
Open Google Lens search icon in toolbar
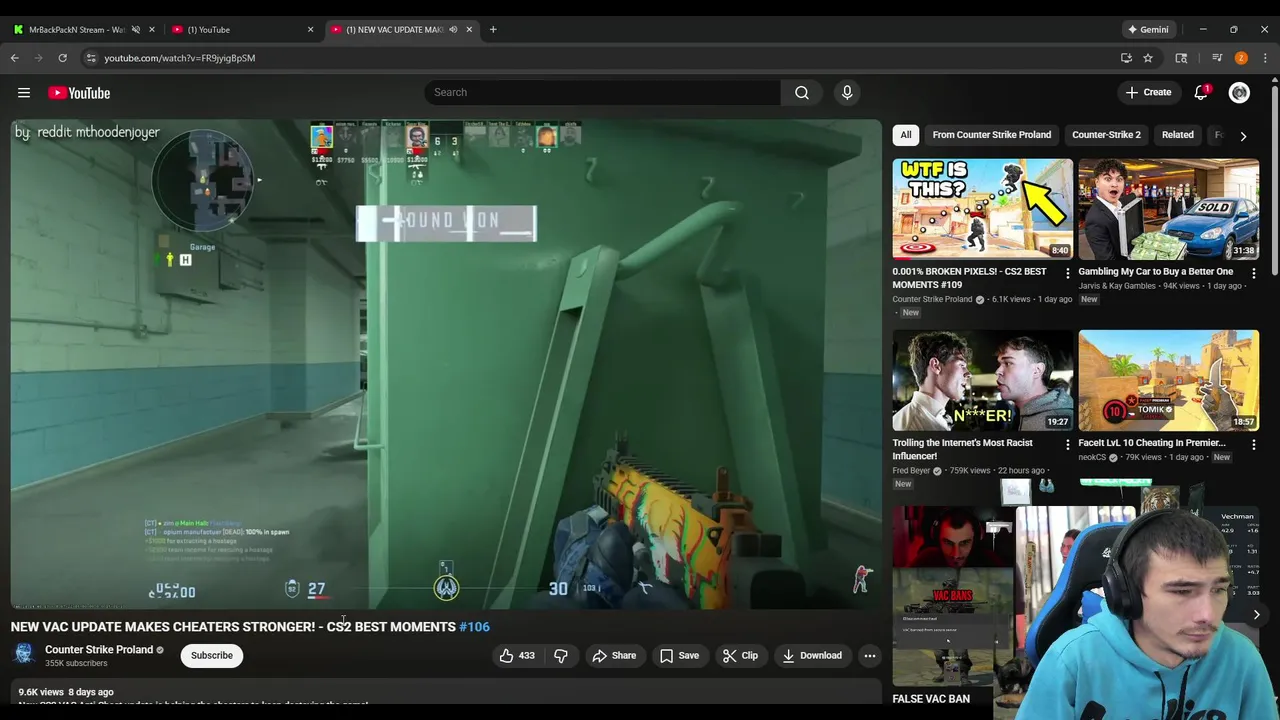coord(1181,58)
